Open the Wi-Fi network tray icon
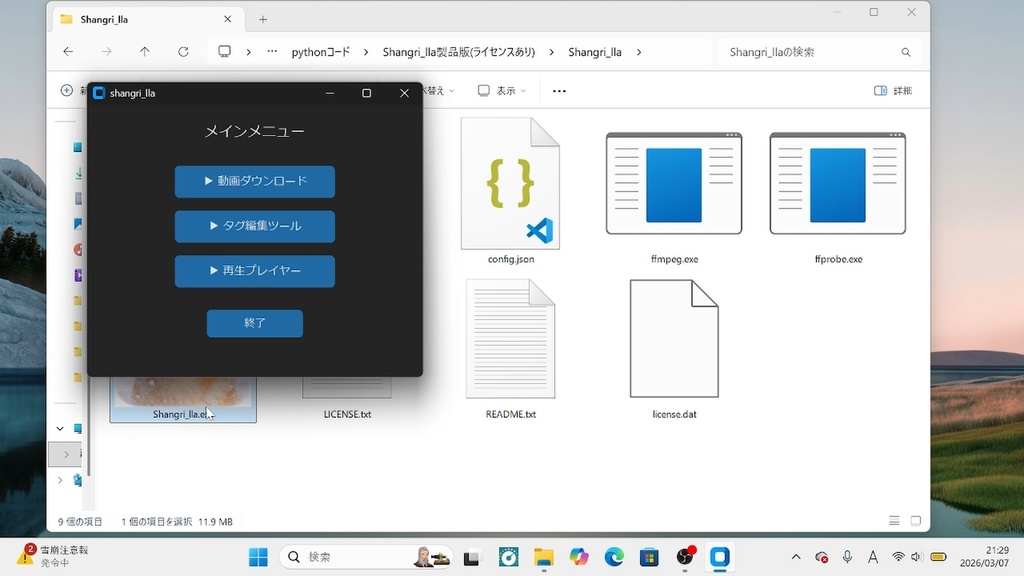Screen dimensions: 1024x576 (x=899, y=557)
